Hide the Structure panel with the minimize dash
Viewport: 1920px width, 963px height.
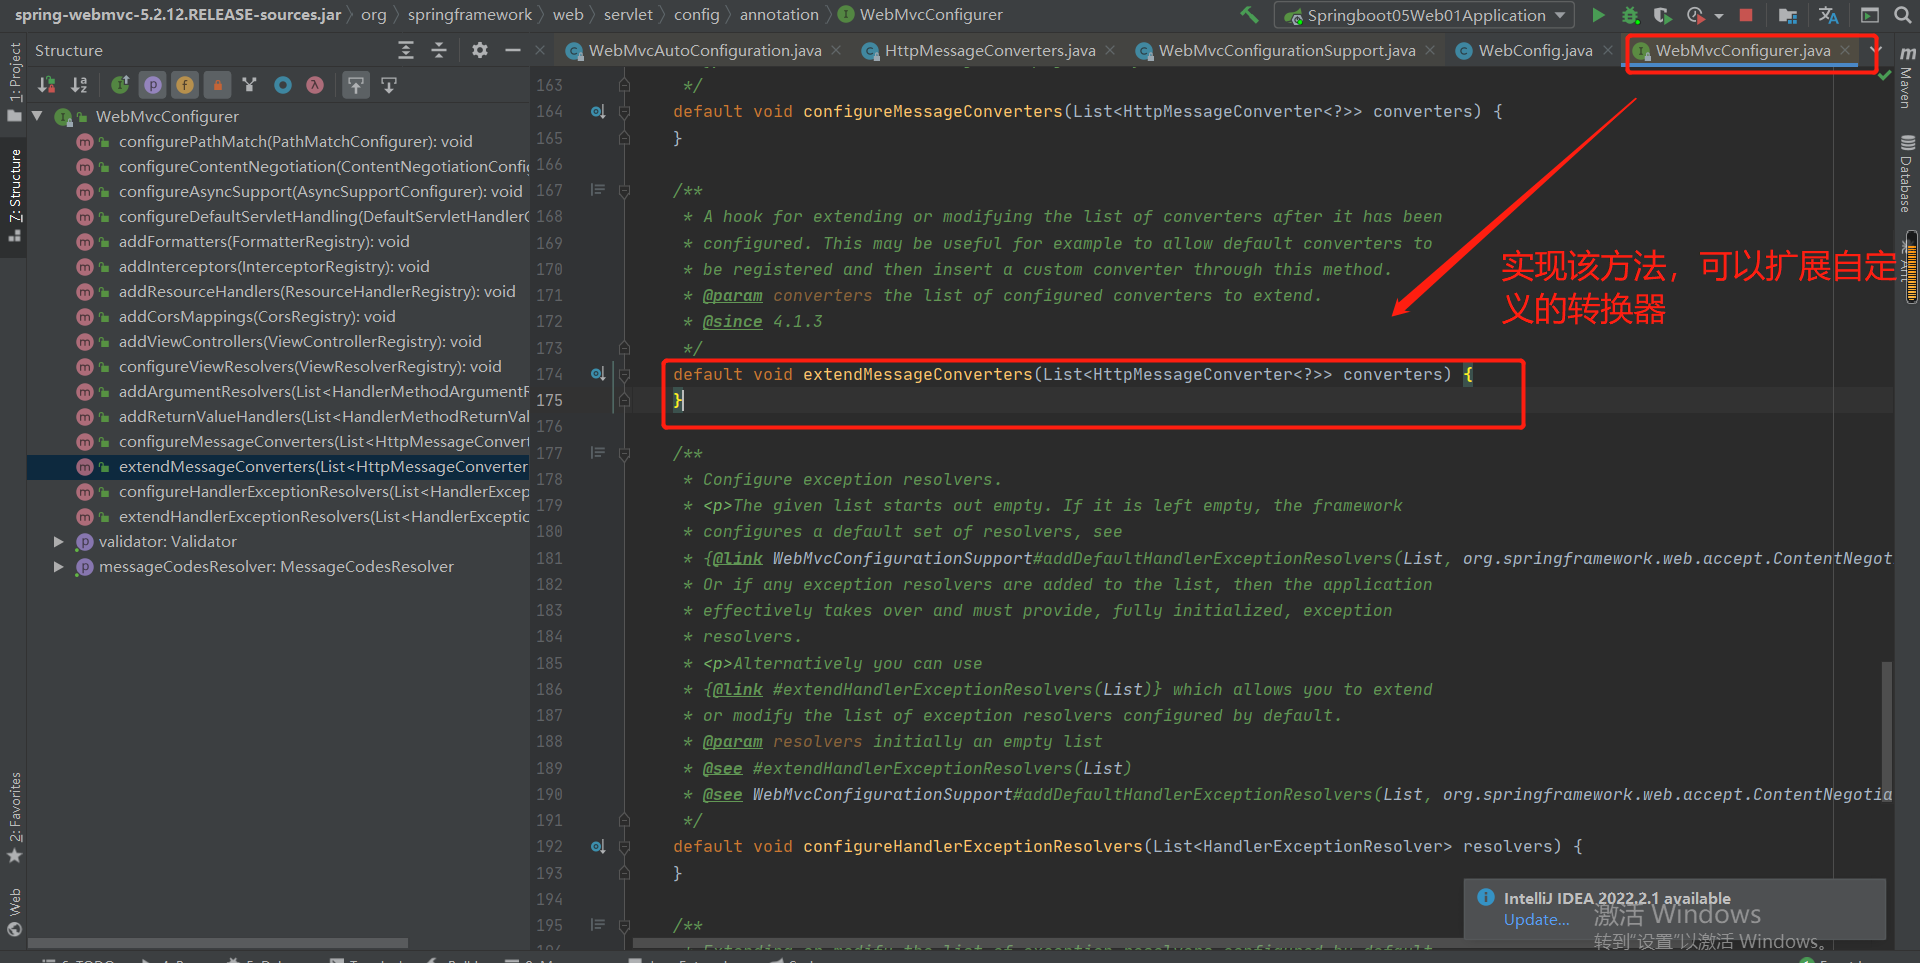[513, 50]
